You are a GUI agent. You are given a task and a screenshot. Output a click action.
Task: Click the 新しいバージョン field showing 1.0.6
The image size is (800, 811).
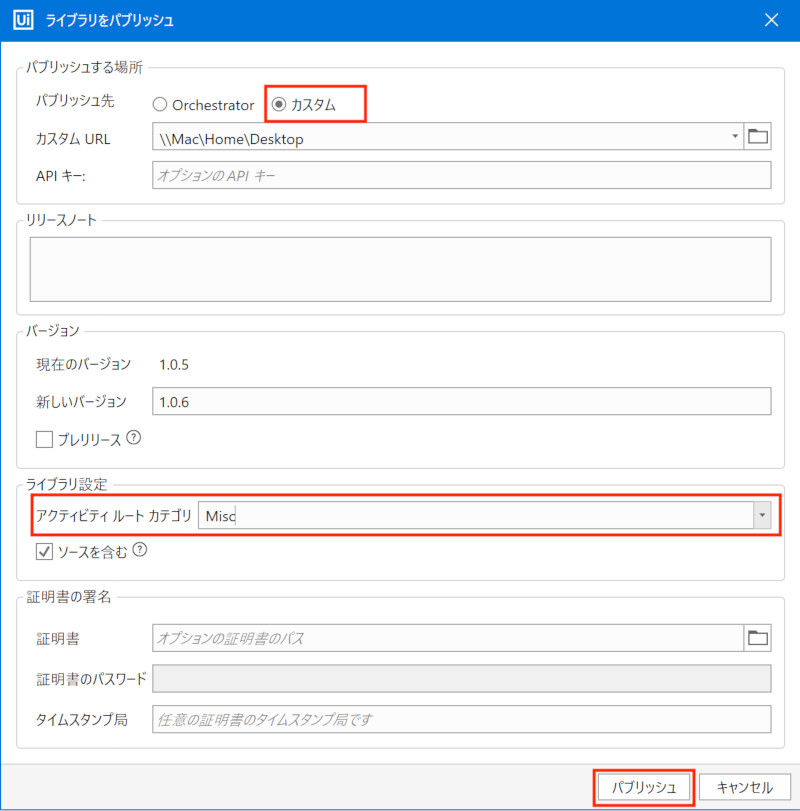pos(461,401)
